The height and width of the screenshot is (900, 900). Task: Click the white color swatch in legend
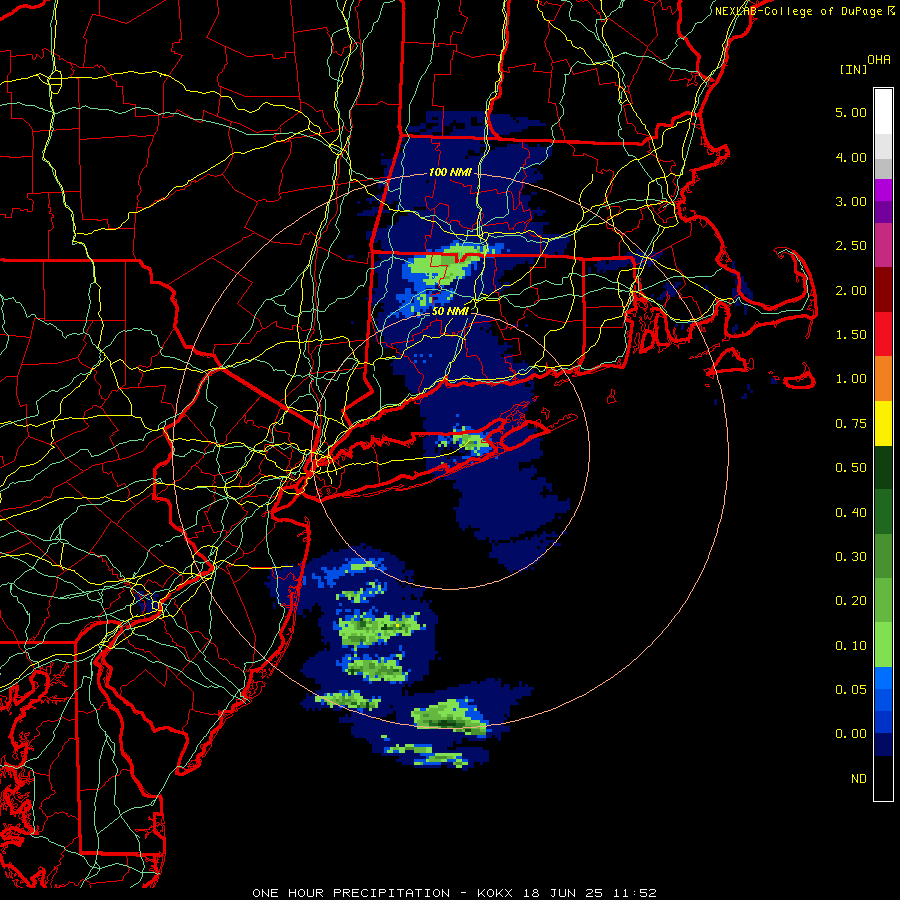[883, 112]
